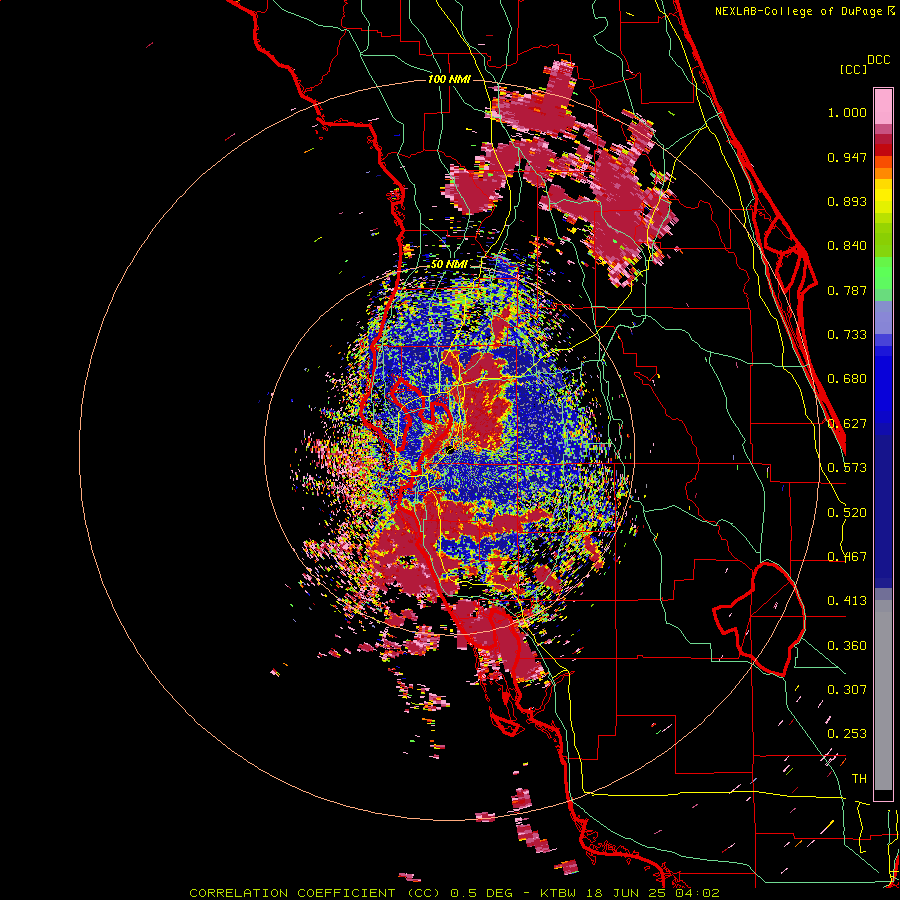Click the 50 NMI range ring label
Viewport: 900px width, 900px height.
point(449,265)
